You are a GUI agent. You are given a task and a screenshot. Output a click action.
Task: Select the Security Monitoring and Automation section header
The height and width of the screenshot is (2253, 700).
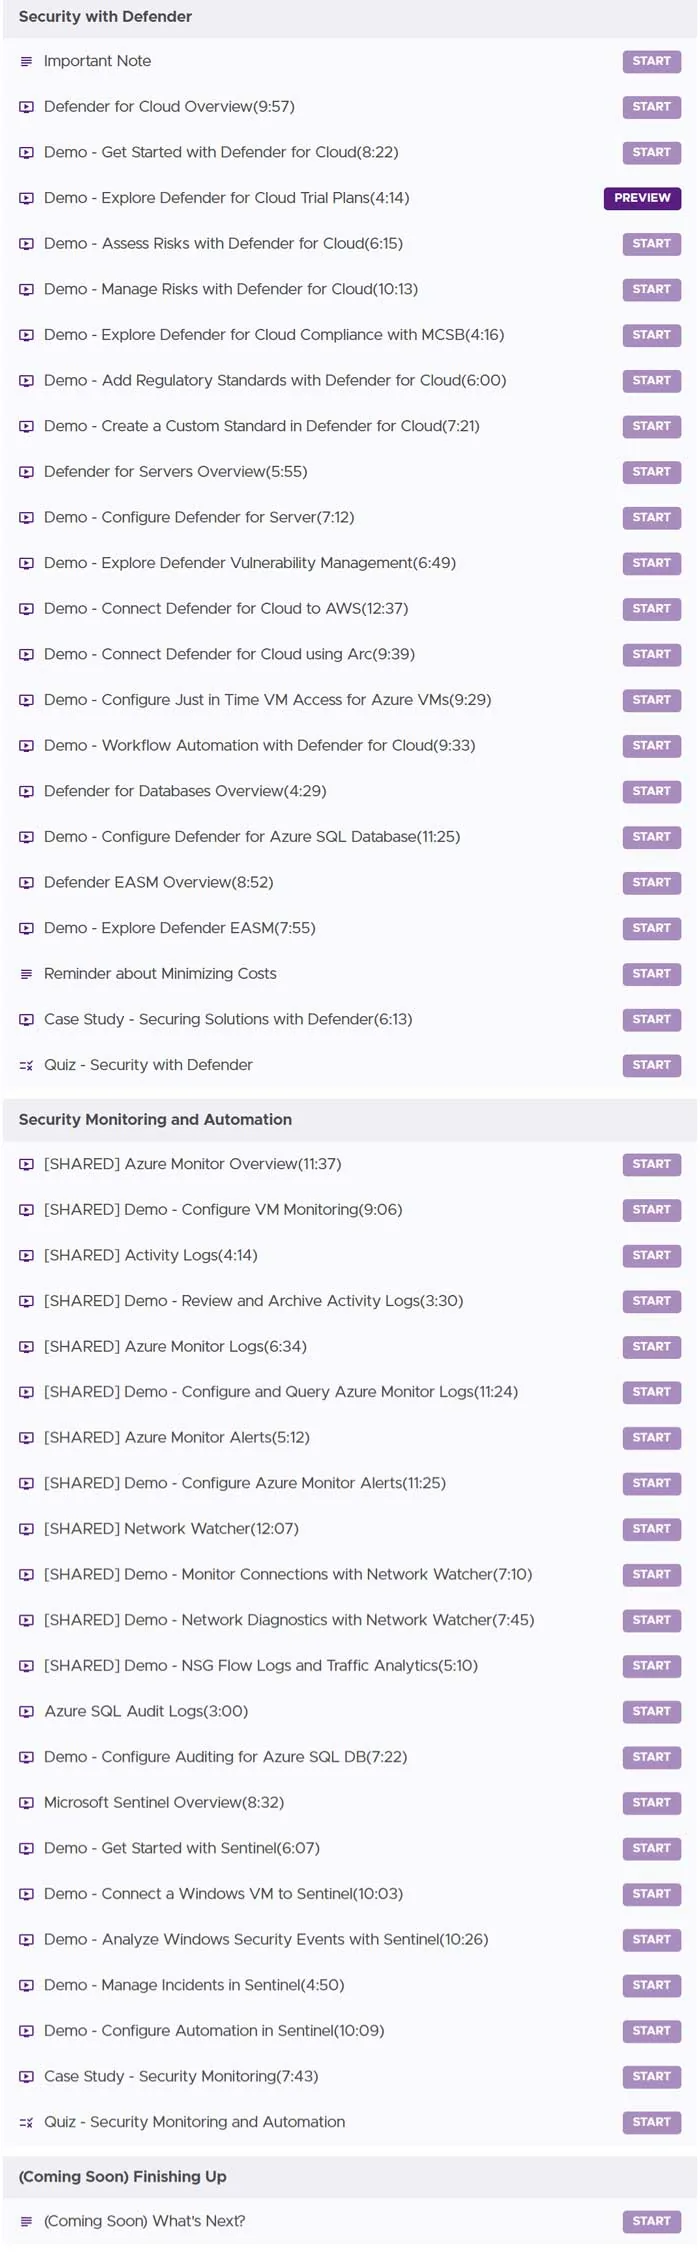click(x=350, y=1120)
